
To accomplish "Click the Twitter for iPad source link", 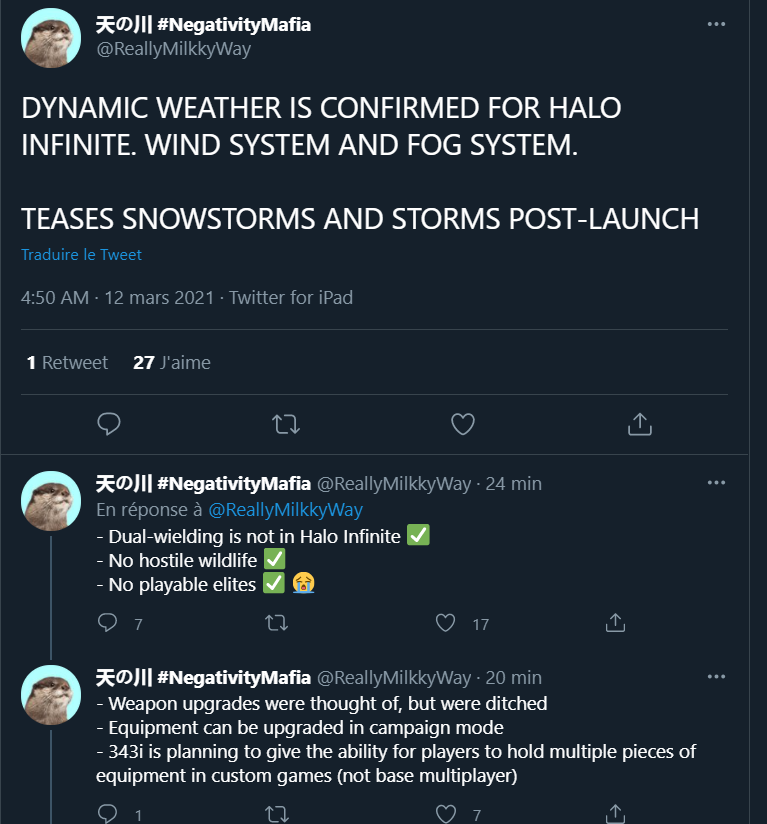I will tap(291, 298).
